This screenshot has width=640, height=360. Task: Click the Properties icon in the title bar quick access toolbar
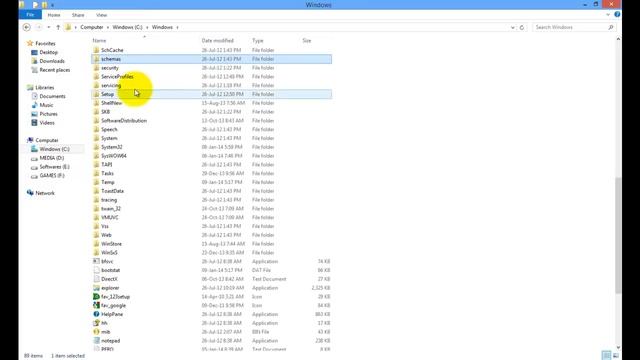click(36, 5)
